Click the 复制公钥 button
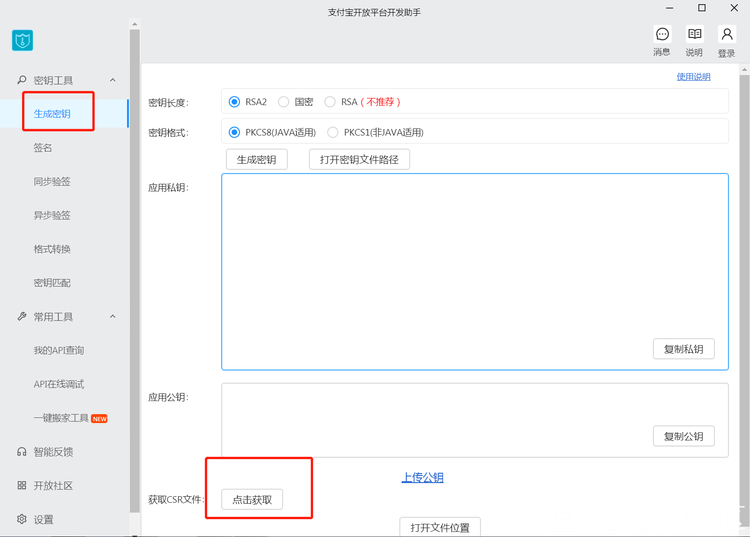Screen dimensions: 750x537 684,436
